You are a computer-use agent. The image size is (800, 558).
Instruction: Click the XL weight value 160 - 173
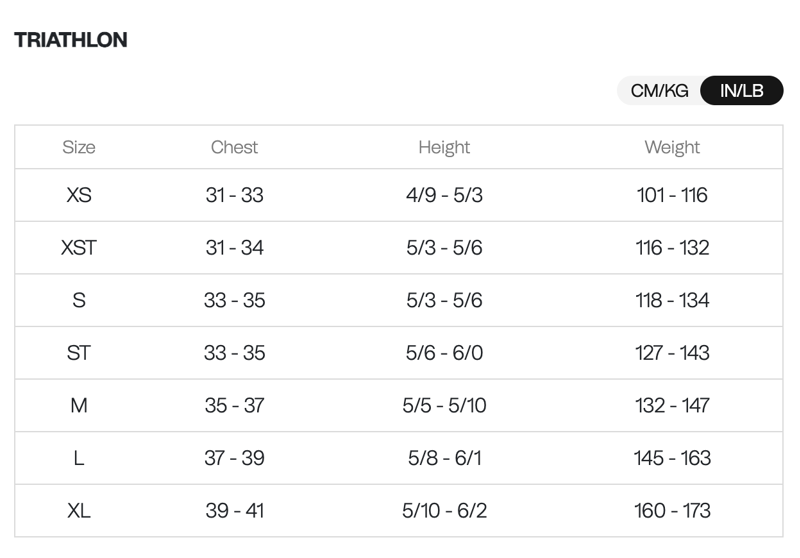672,510
